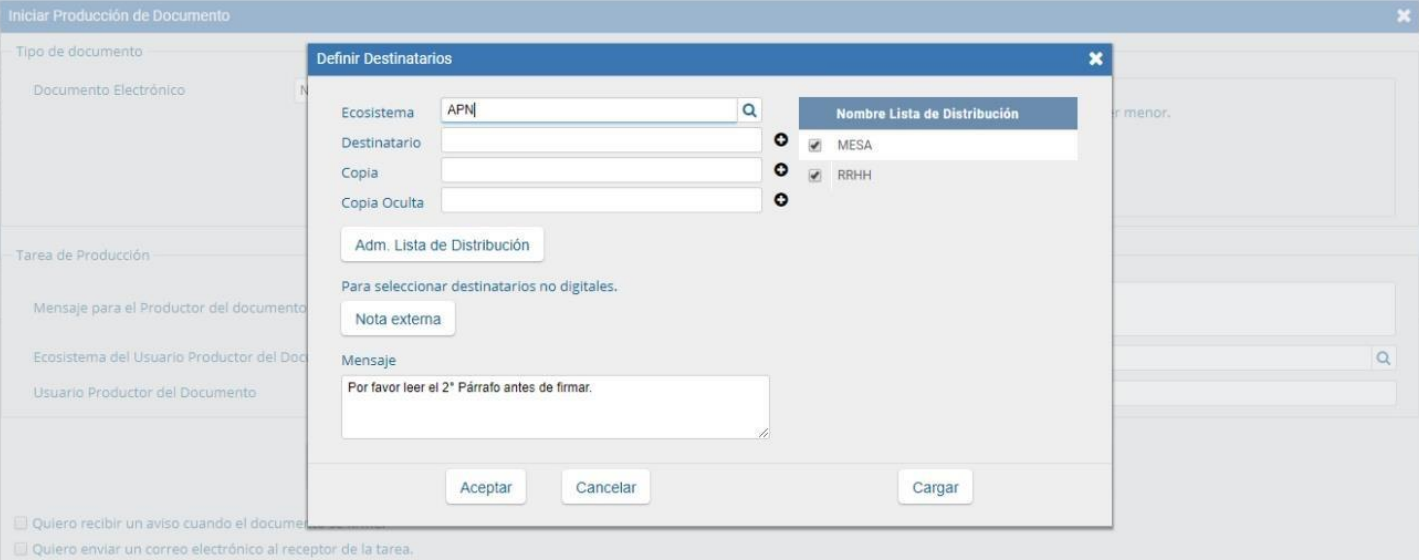
Task: Enable 'Quiero enviar un correo electrónico' checkbox
Action: [21, 548]
